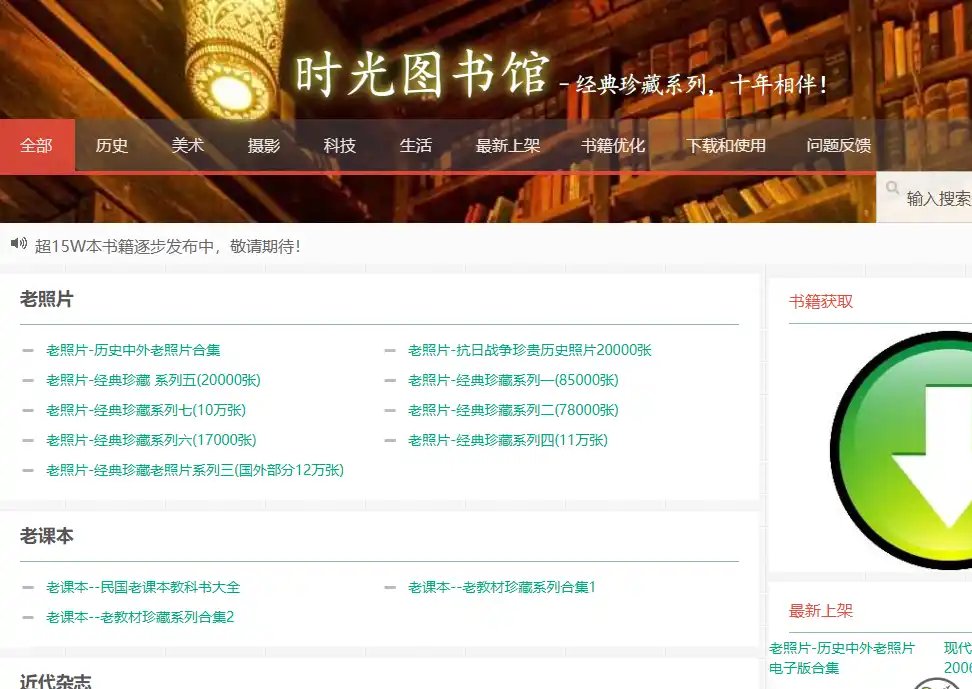Open 老照片-历史中外老照片合集 in the 老照片 list
Viewport: 972px width, 689px height.
coord(133,350)
